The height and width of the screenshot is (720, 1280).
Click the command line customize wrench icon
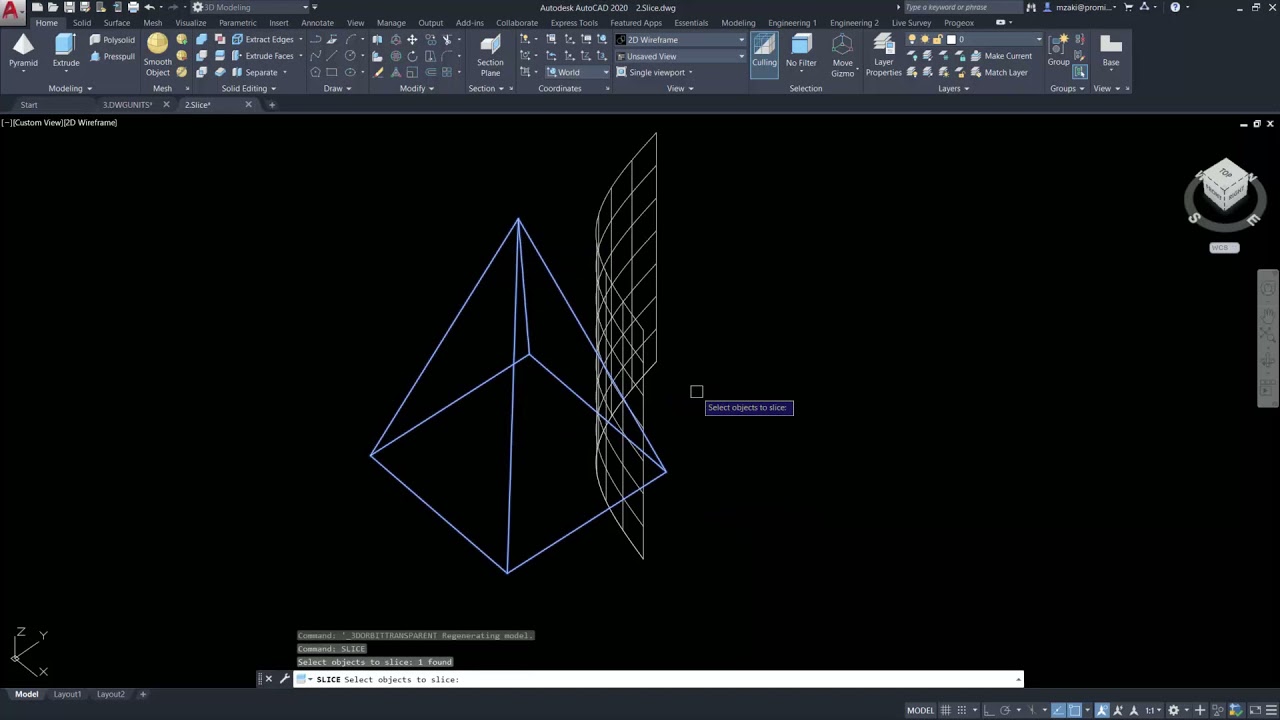(284, 679)
